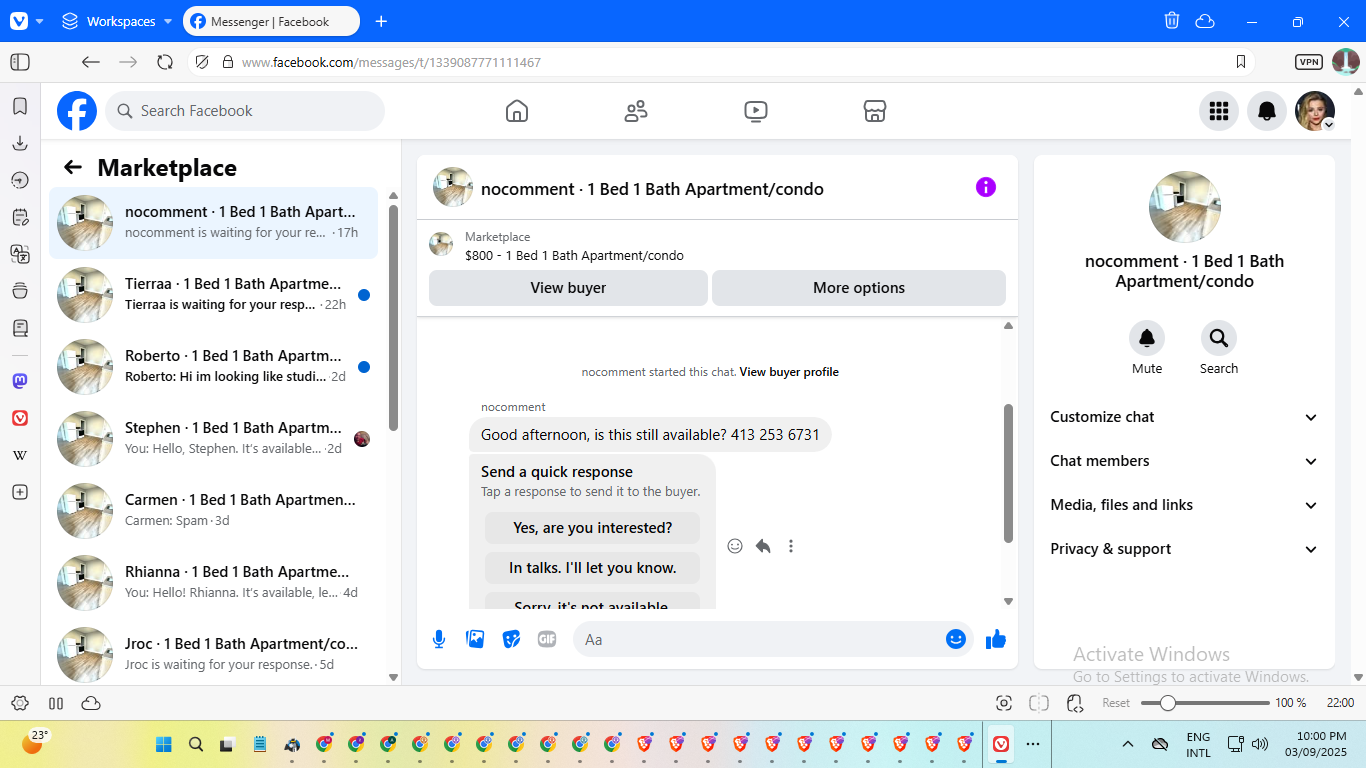The width and height of the screenshot is (1366, 768).
Task: Record a voice clip with the microphone
Action: pos(439,639)
